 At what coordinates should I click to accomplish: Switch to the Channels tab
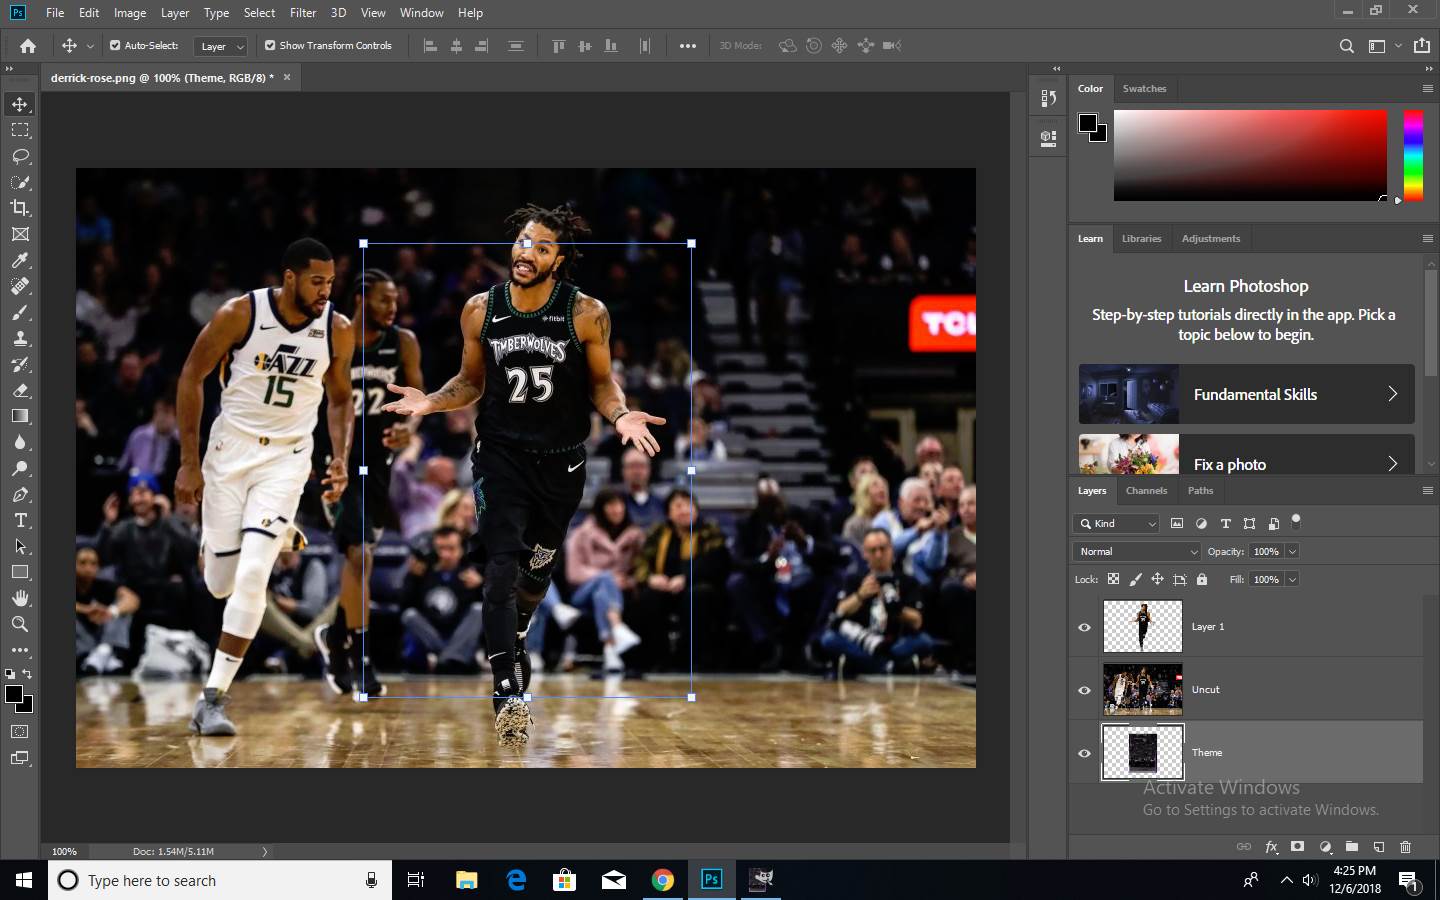(1146, 491)
